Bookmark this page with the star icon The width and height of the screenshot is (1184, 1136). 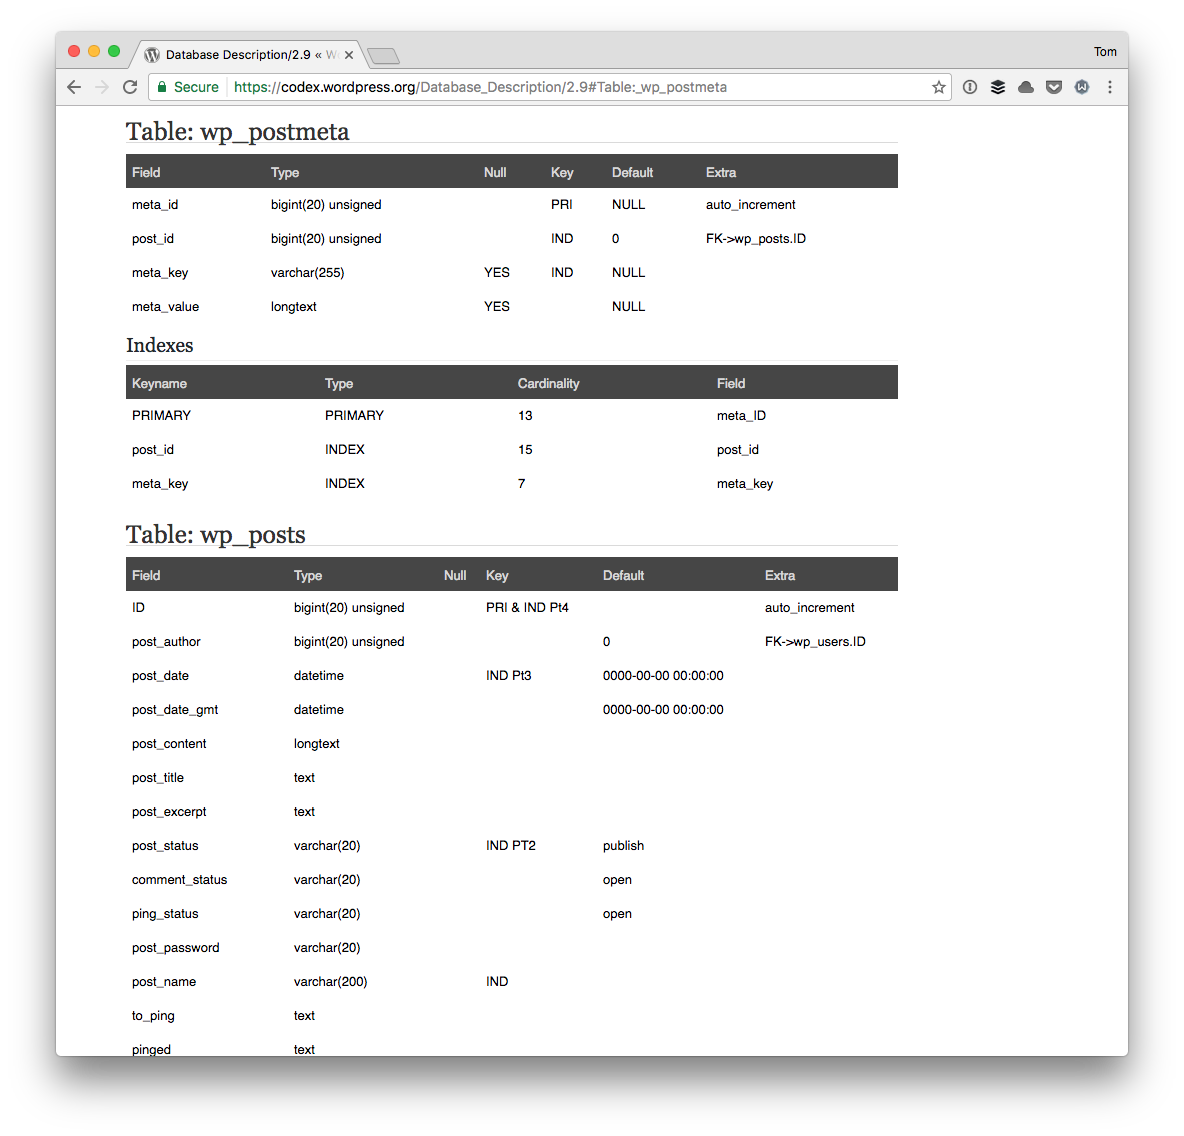pyautogui.click(x=938, y=87)
